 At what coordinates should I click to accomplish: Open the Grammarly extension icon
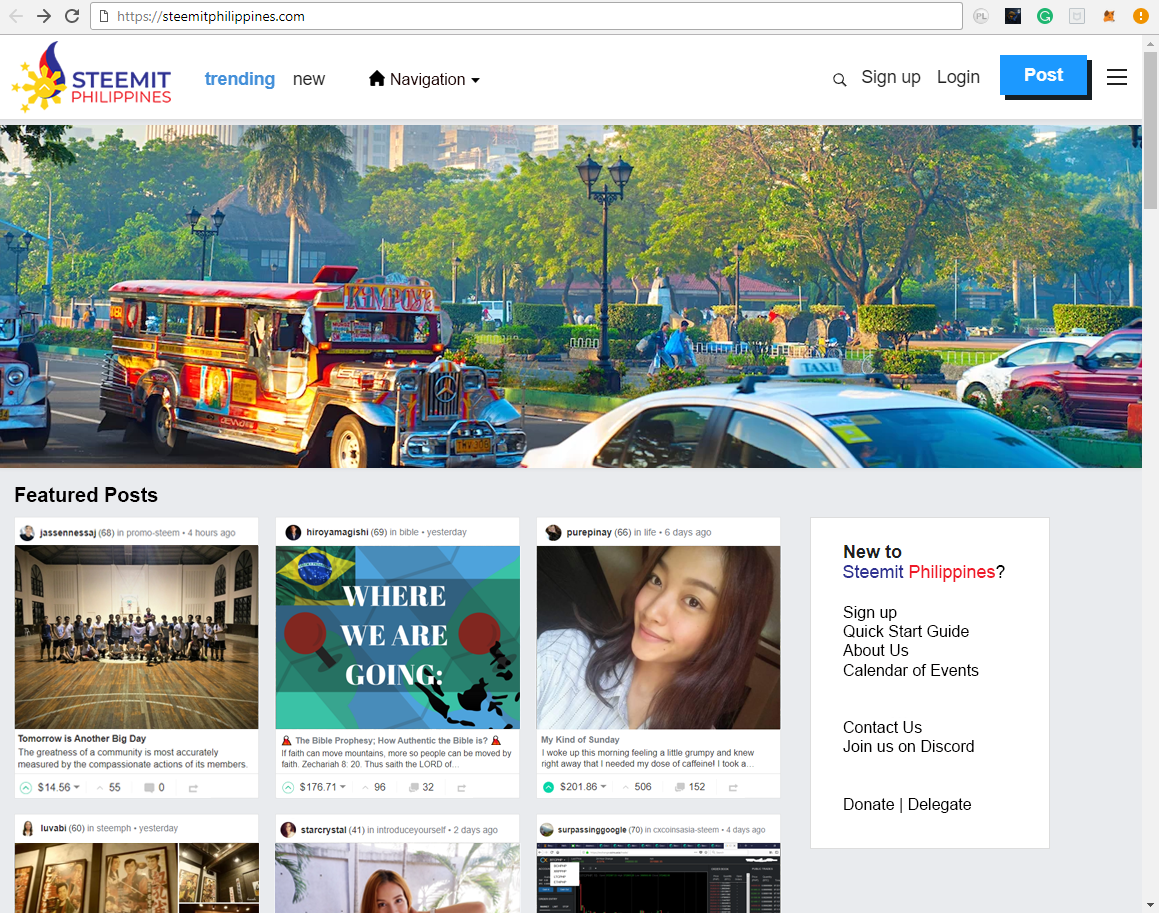click(x=1044, y=16)
